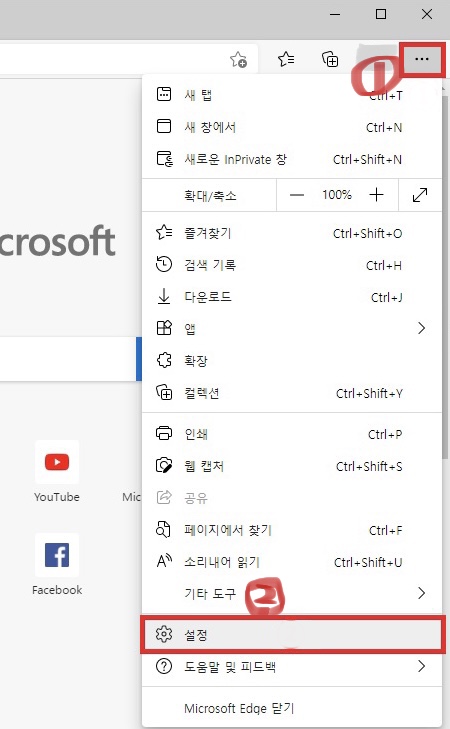The height and width of the screenshot is (729, 450).
Task: Click the puzzle icon beside 확장
Action: click(x=164, y=360)
